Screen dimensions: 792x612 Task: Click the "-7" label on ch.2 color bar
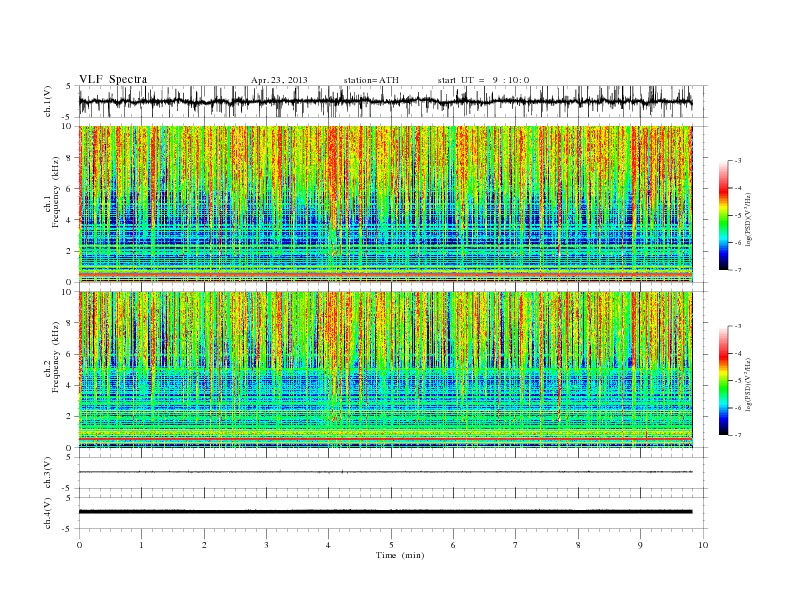[x=737, y=435]
